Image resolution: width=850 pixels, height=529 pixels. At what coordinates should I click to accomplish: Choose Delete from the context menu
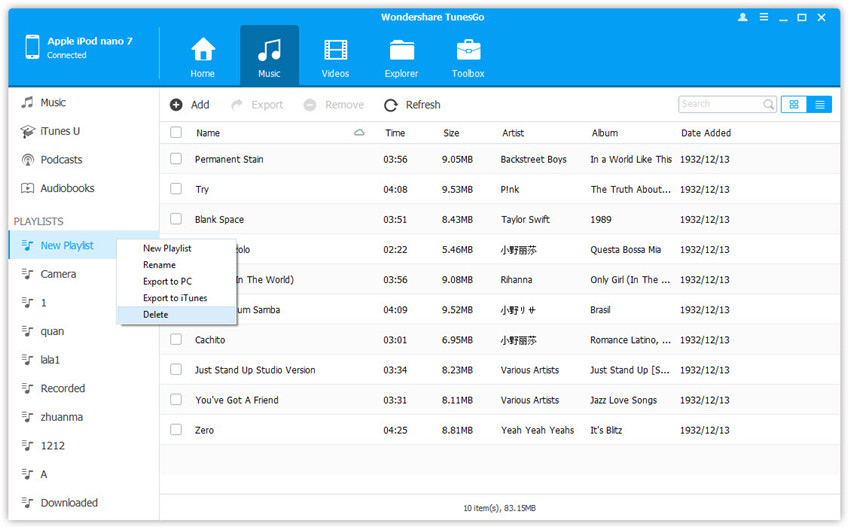[156, 315]
